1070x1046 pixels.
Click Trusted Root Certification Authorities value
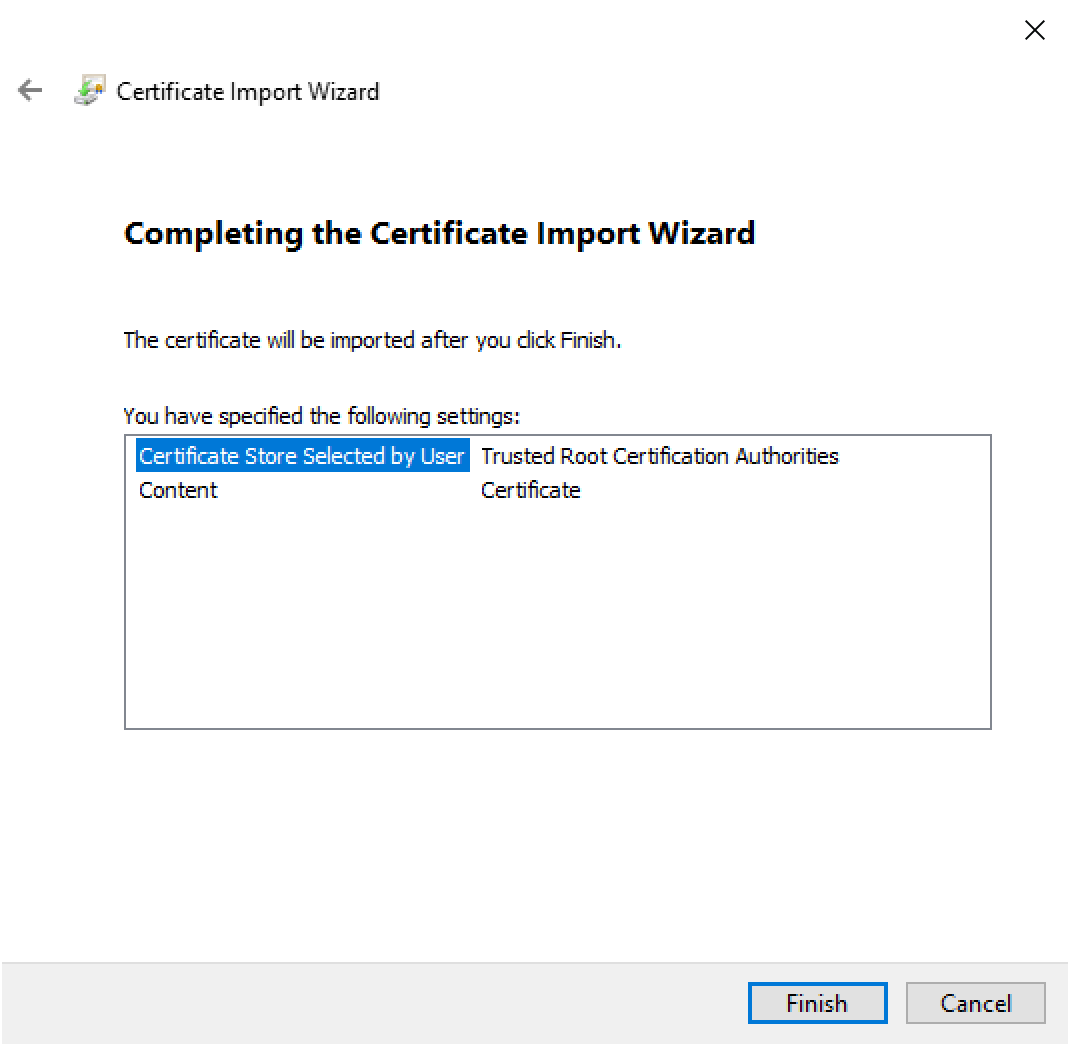click(x=659, y=456)
